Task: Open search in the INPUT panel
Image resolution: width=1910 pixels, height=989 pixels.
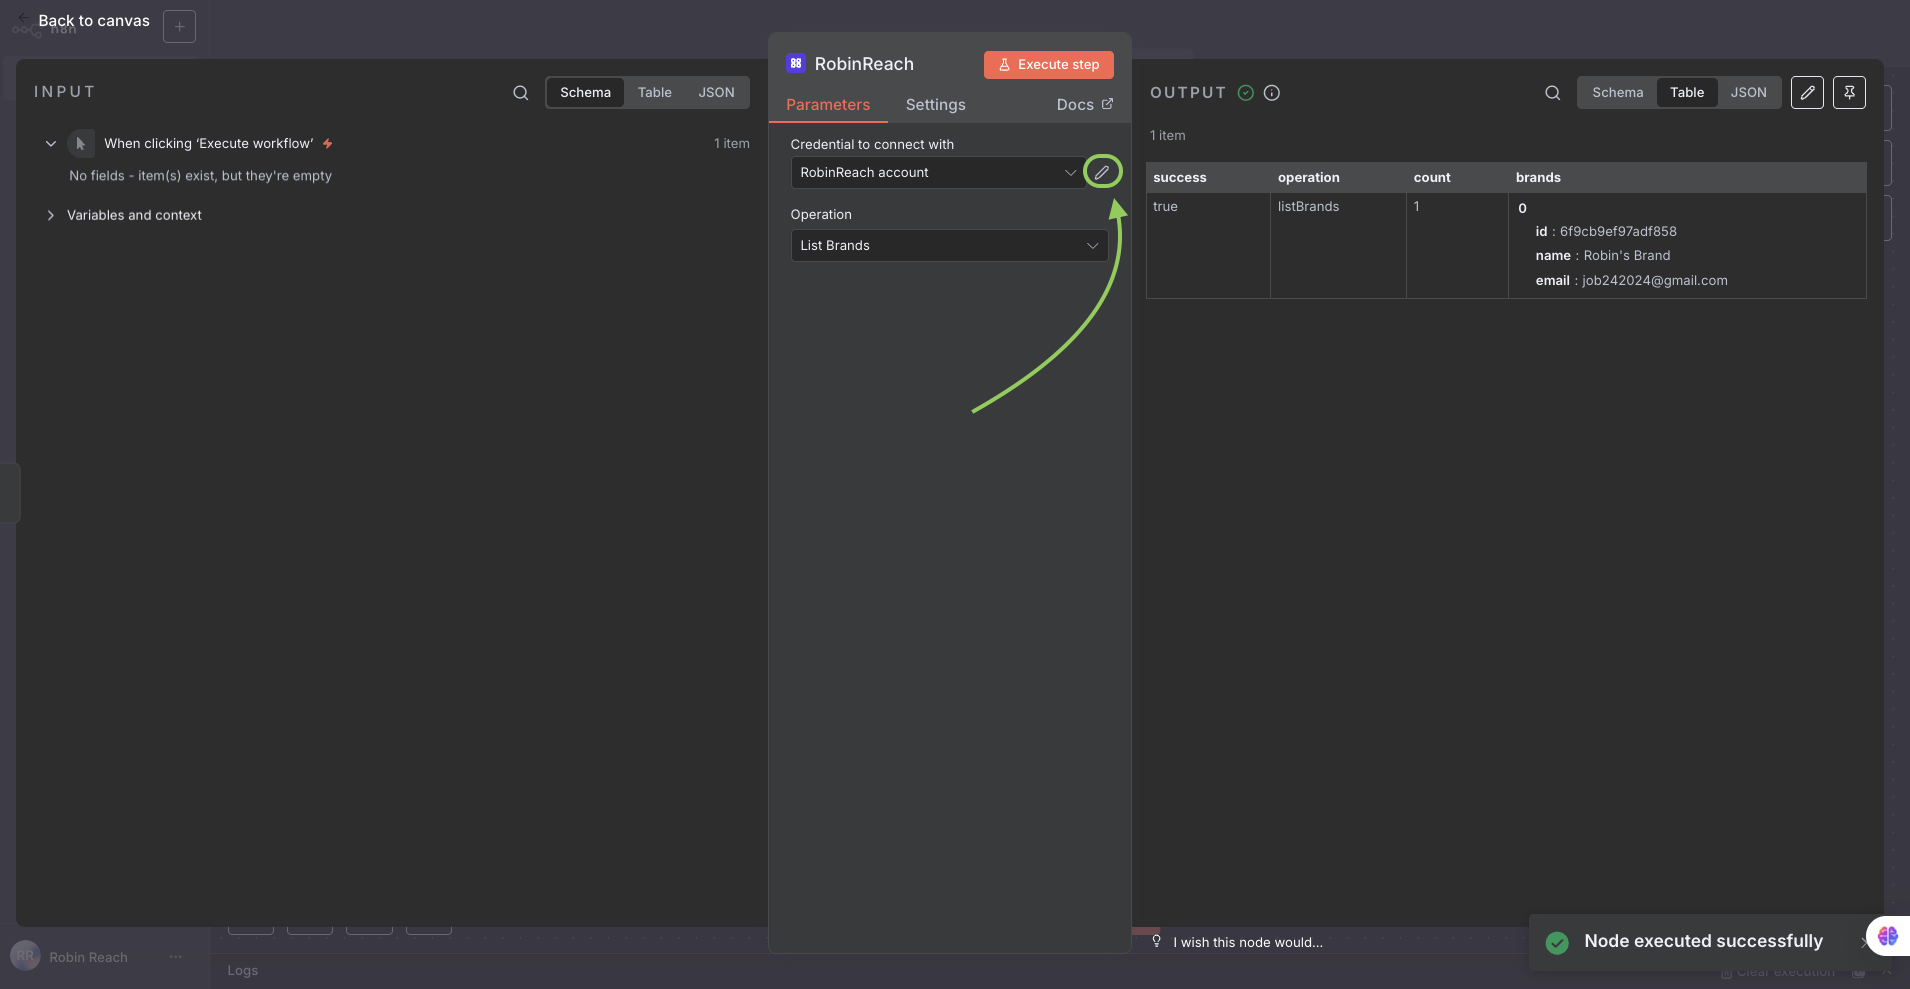Action: click(521, 93)
